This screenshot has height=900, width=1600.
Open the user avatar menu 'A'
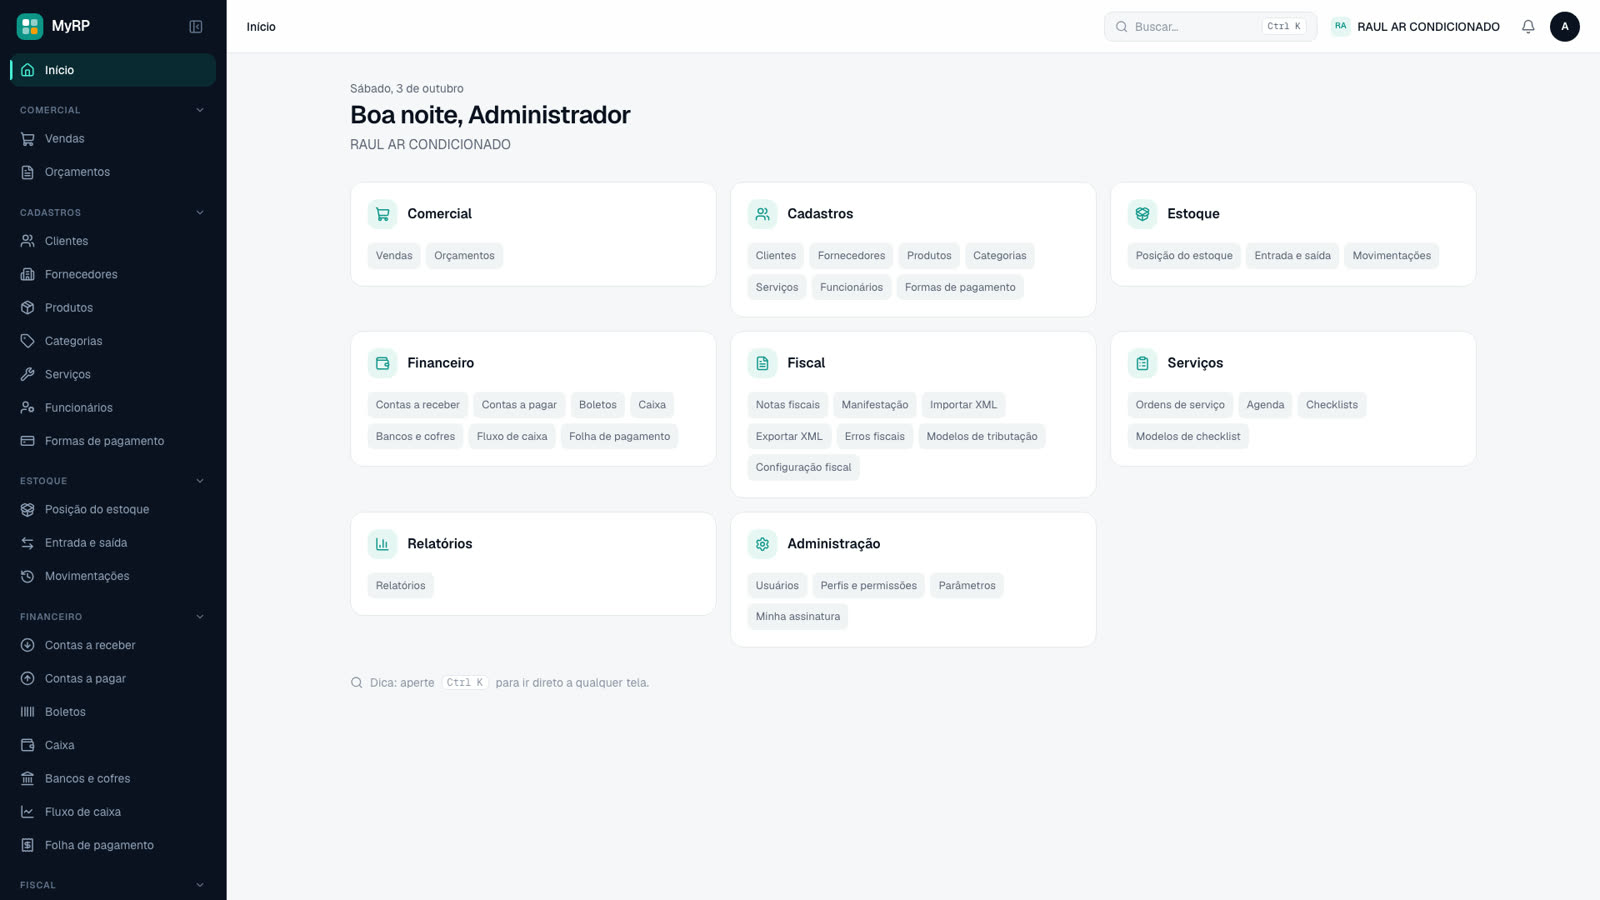point(1565,27)
